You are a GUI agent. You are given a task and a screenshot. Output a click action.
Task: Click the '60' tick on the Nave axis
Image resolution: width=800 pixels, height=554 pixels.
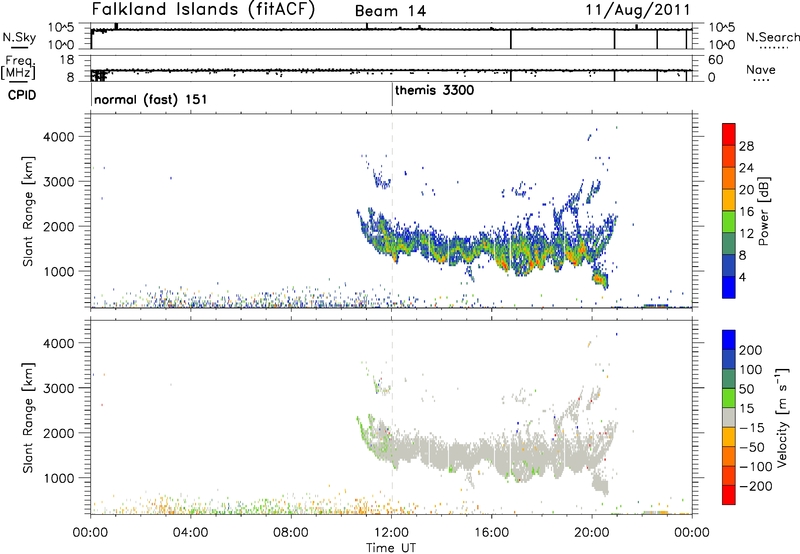point(716,60)
